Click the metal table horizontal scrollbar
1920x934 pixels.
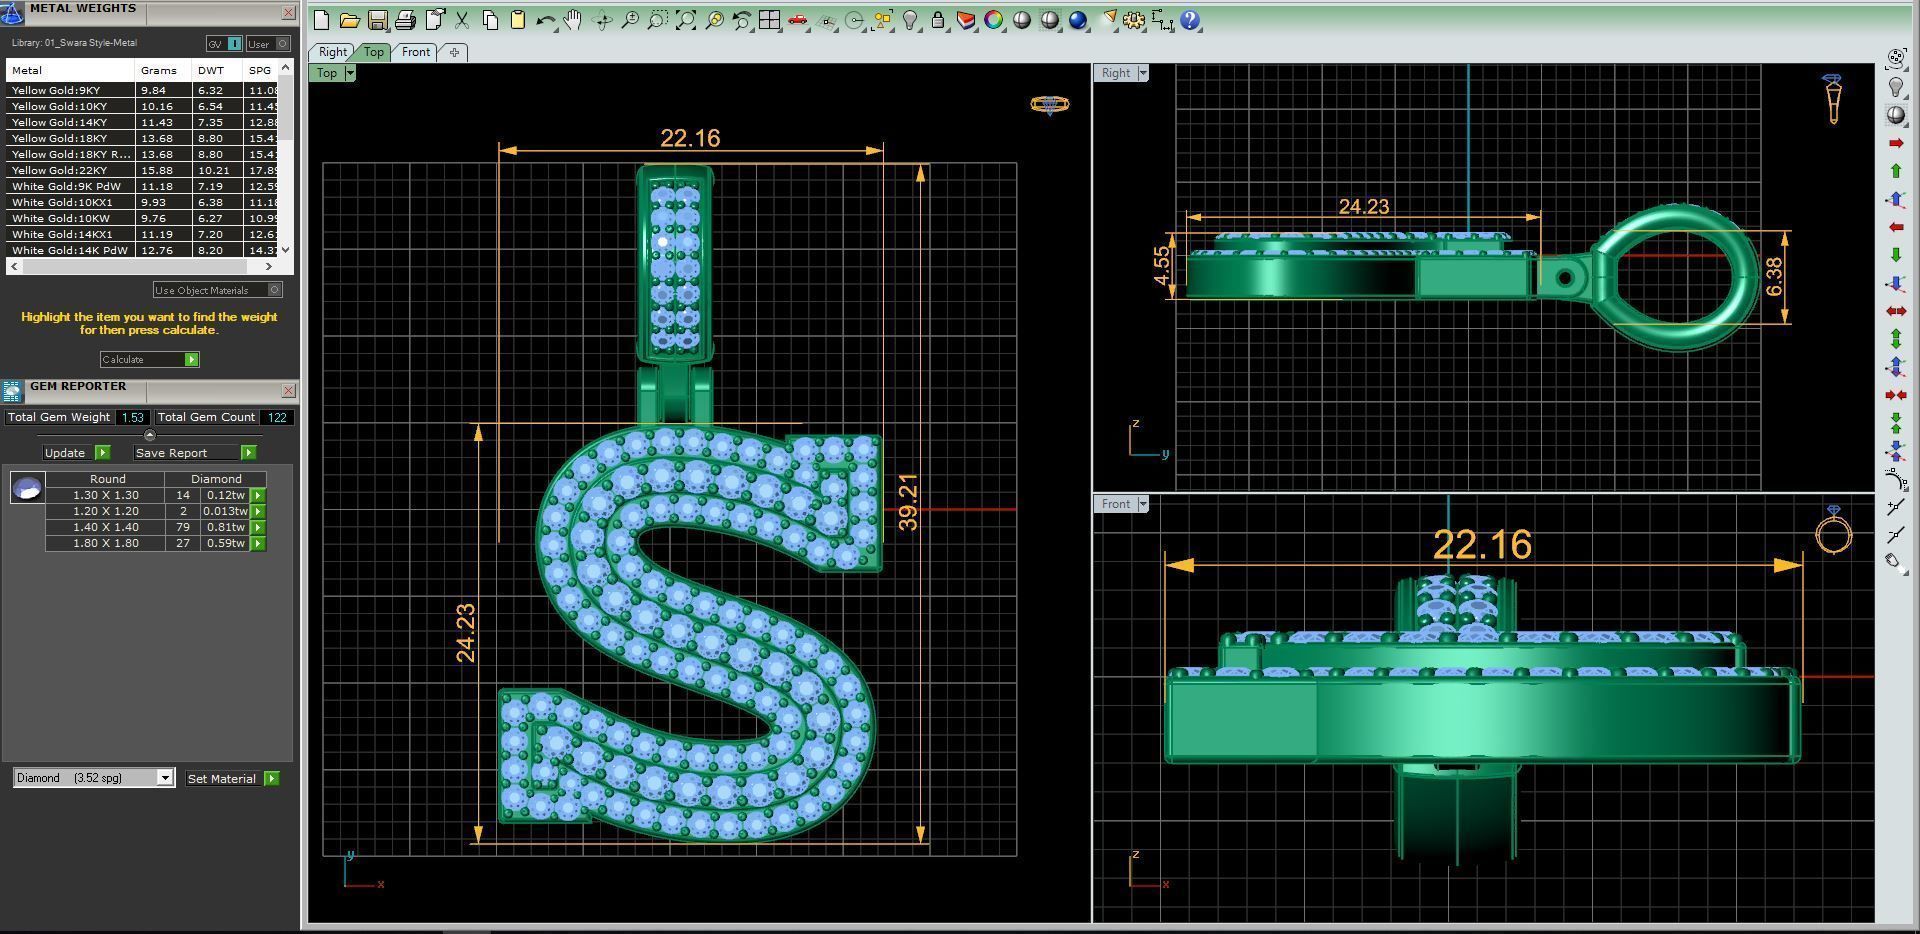tap(141, 266)
